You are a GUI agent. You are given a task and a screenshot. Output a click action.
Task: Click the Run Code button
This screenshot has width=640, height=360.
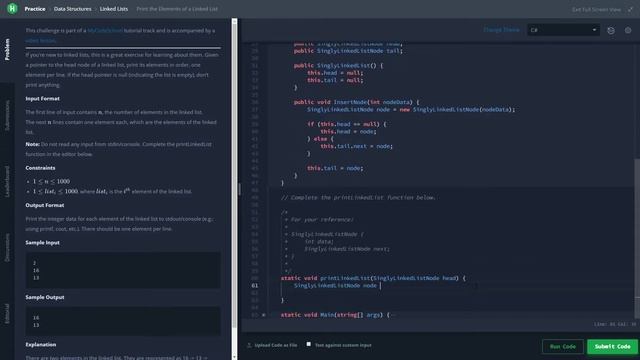(x=562, y=347)
